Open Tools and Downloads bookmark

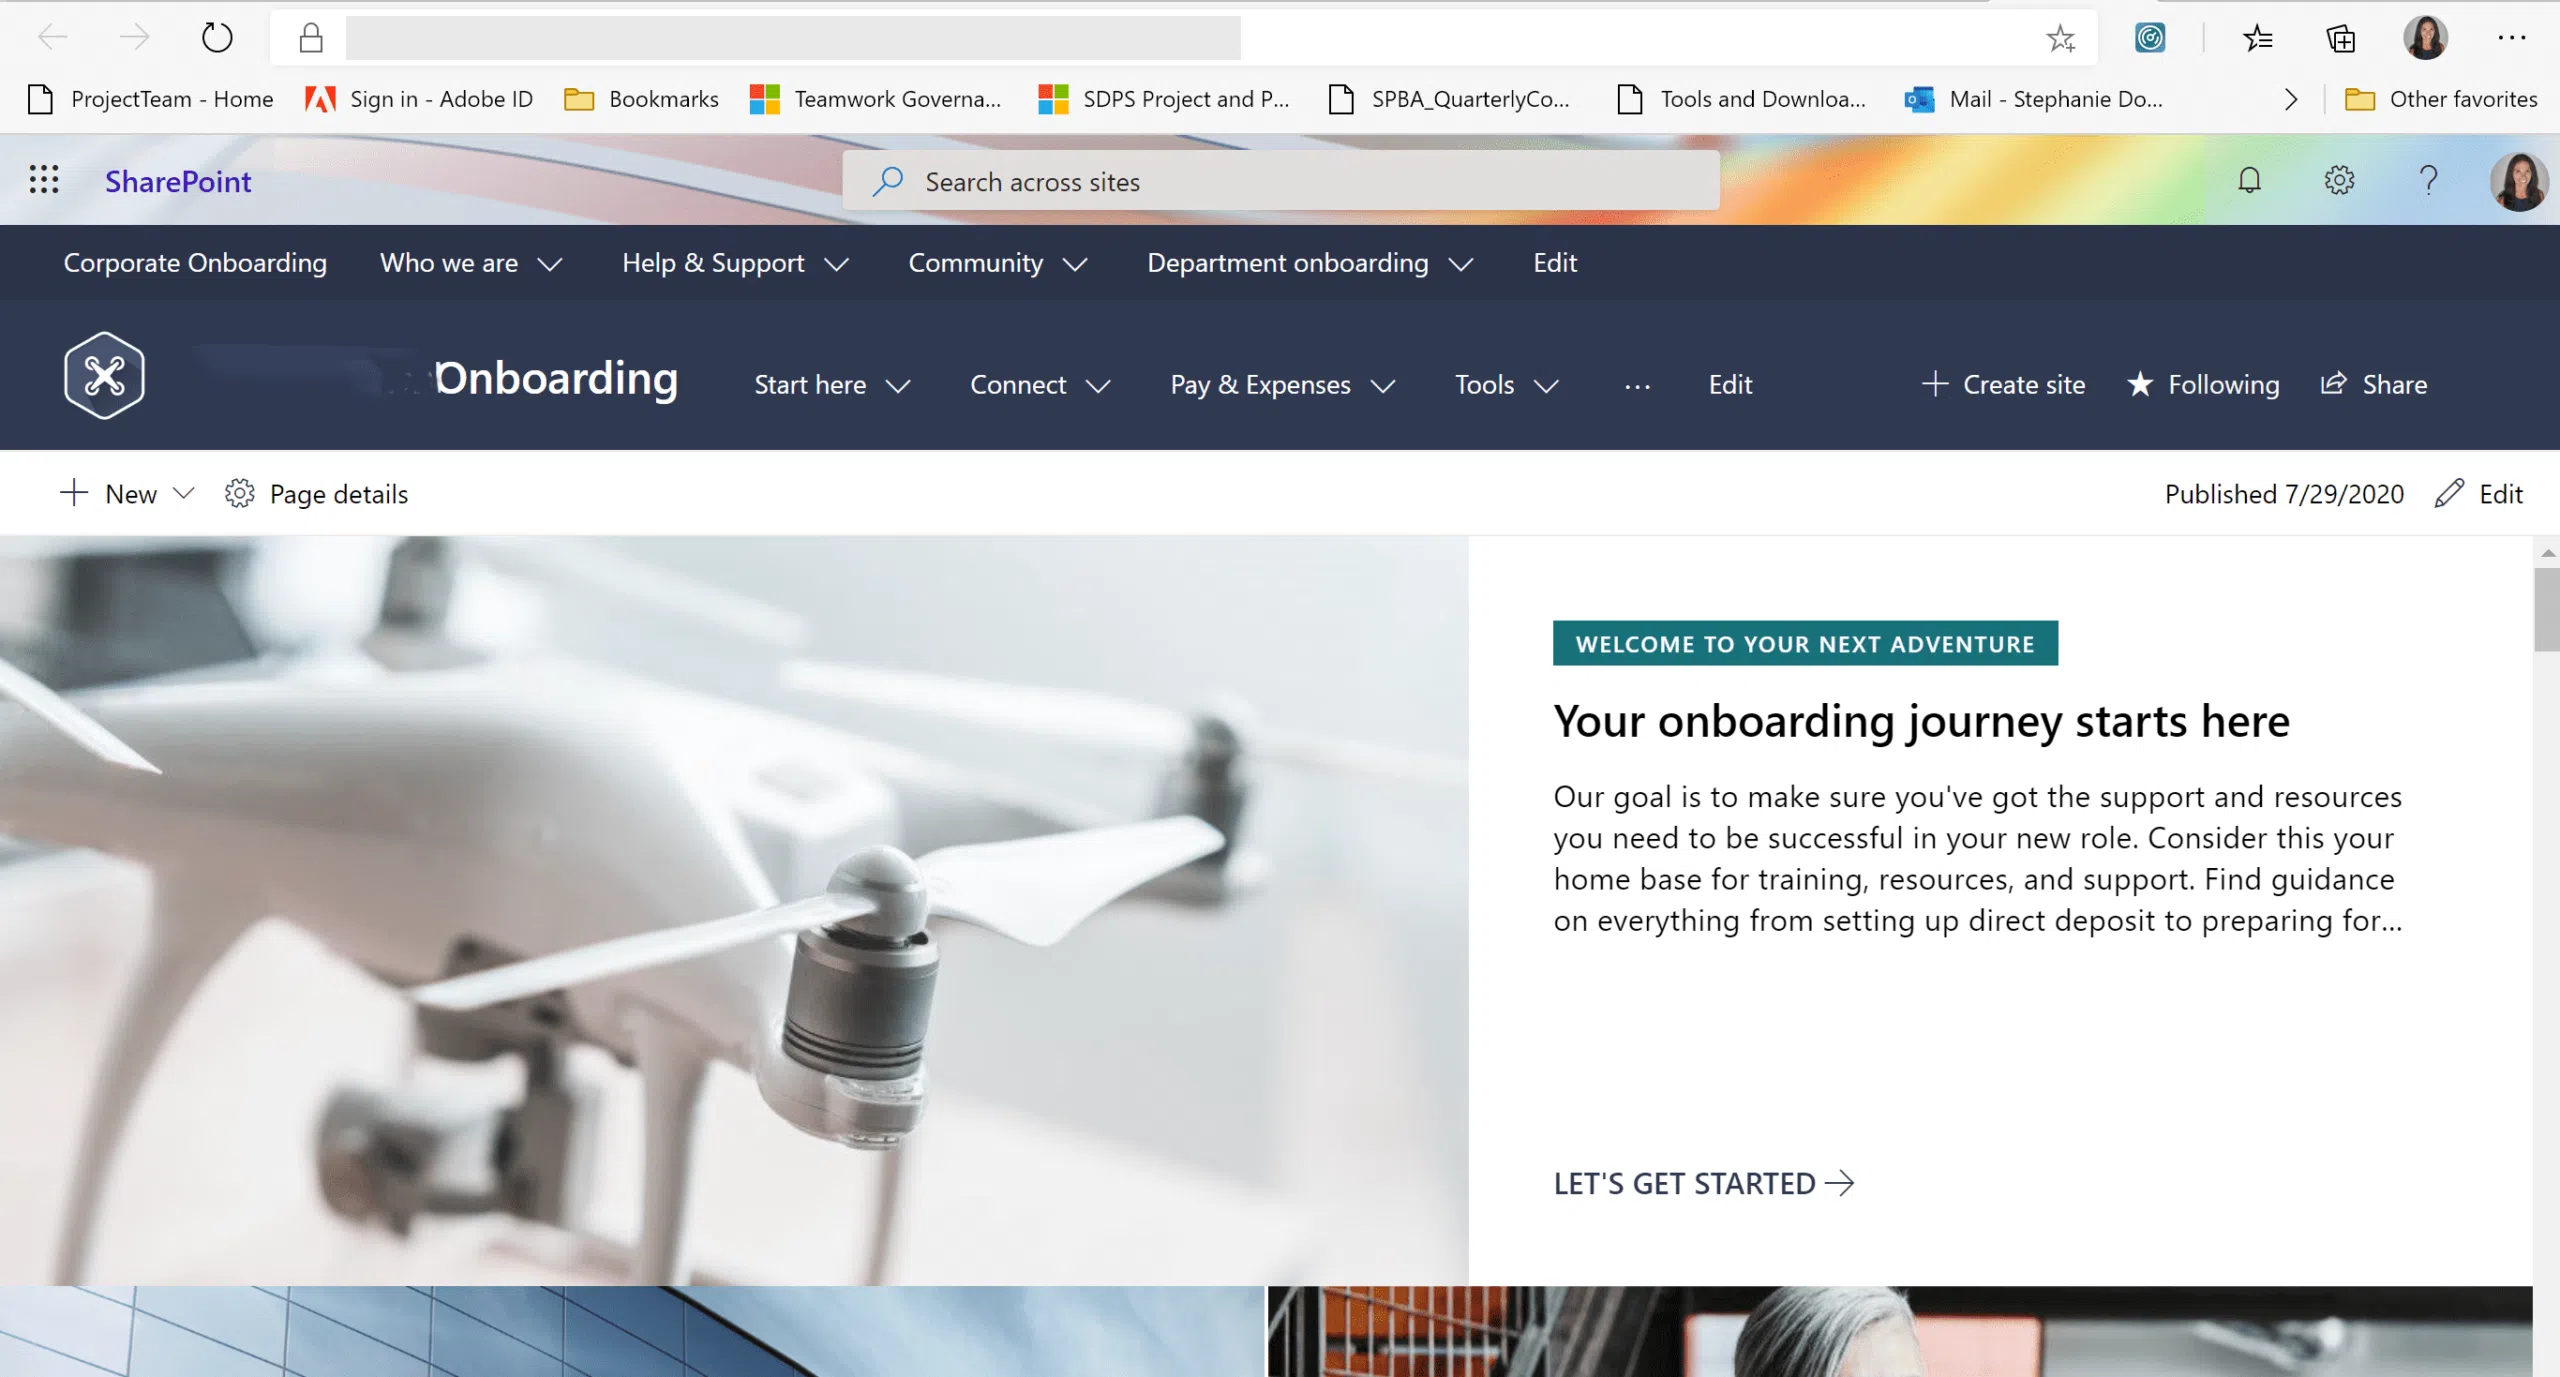tap(1741, 98)
